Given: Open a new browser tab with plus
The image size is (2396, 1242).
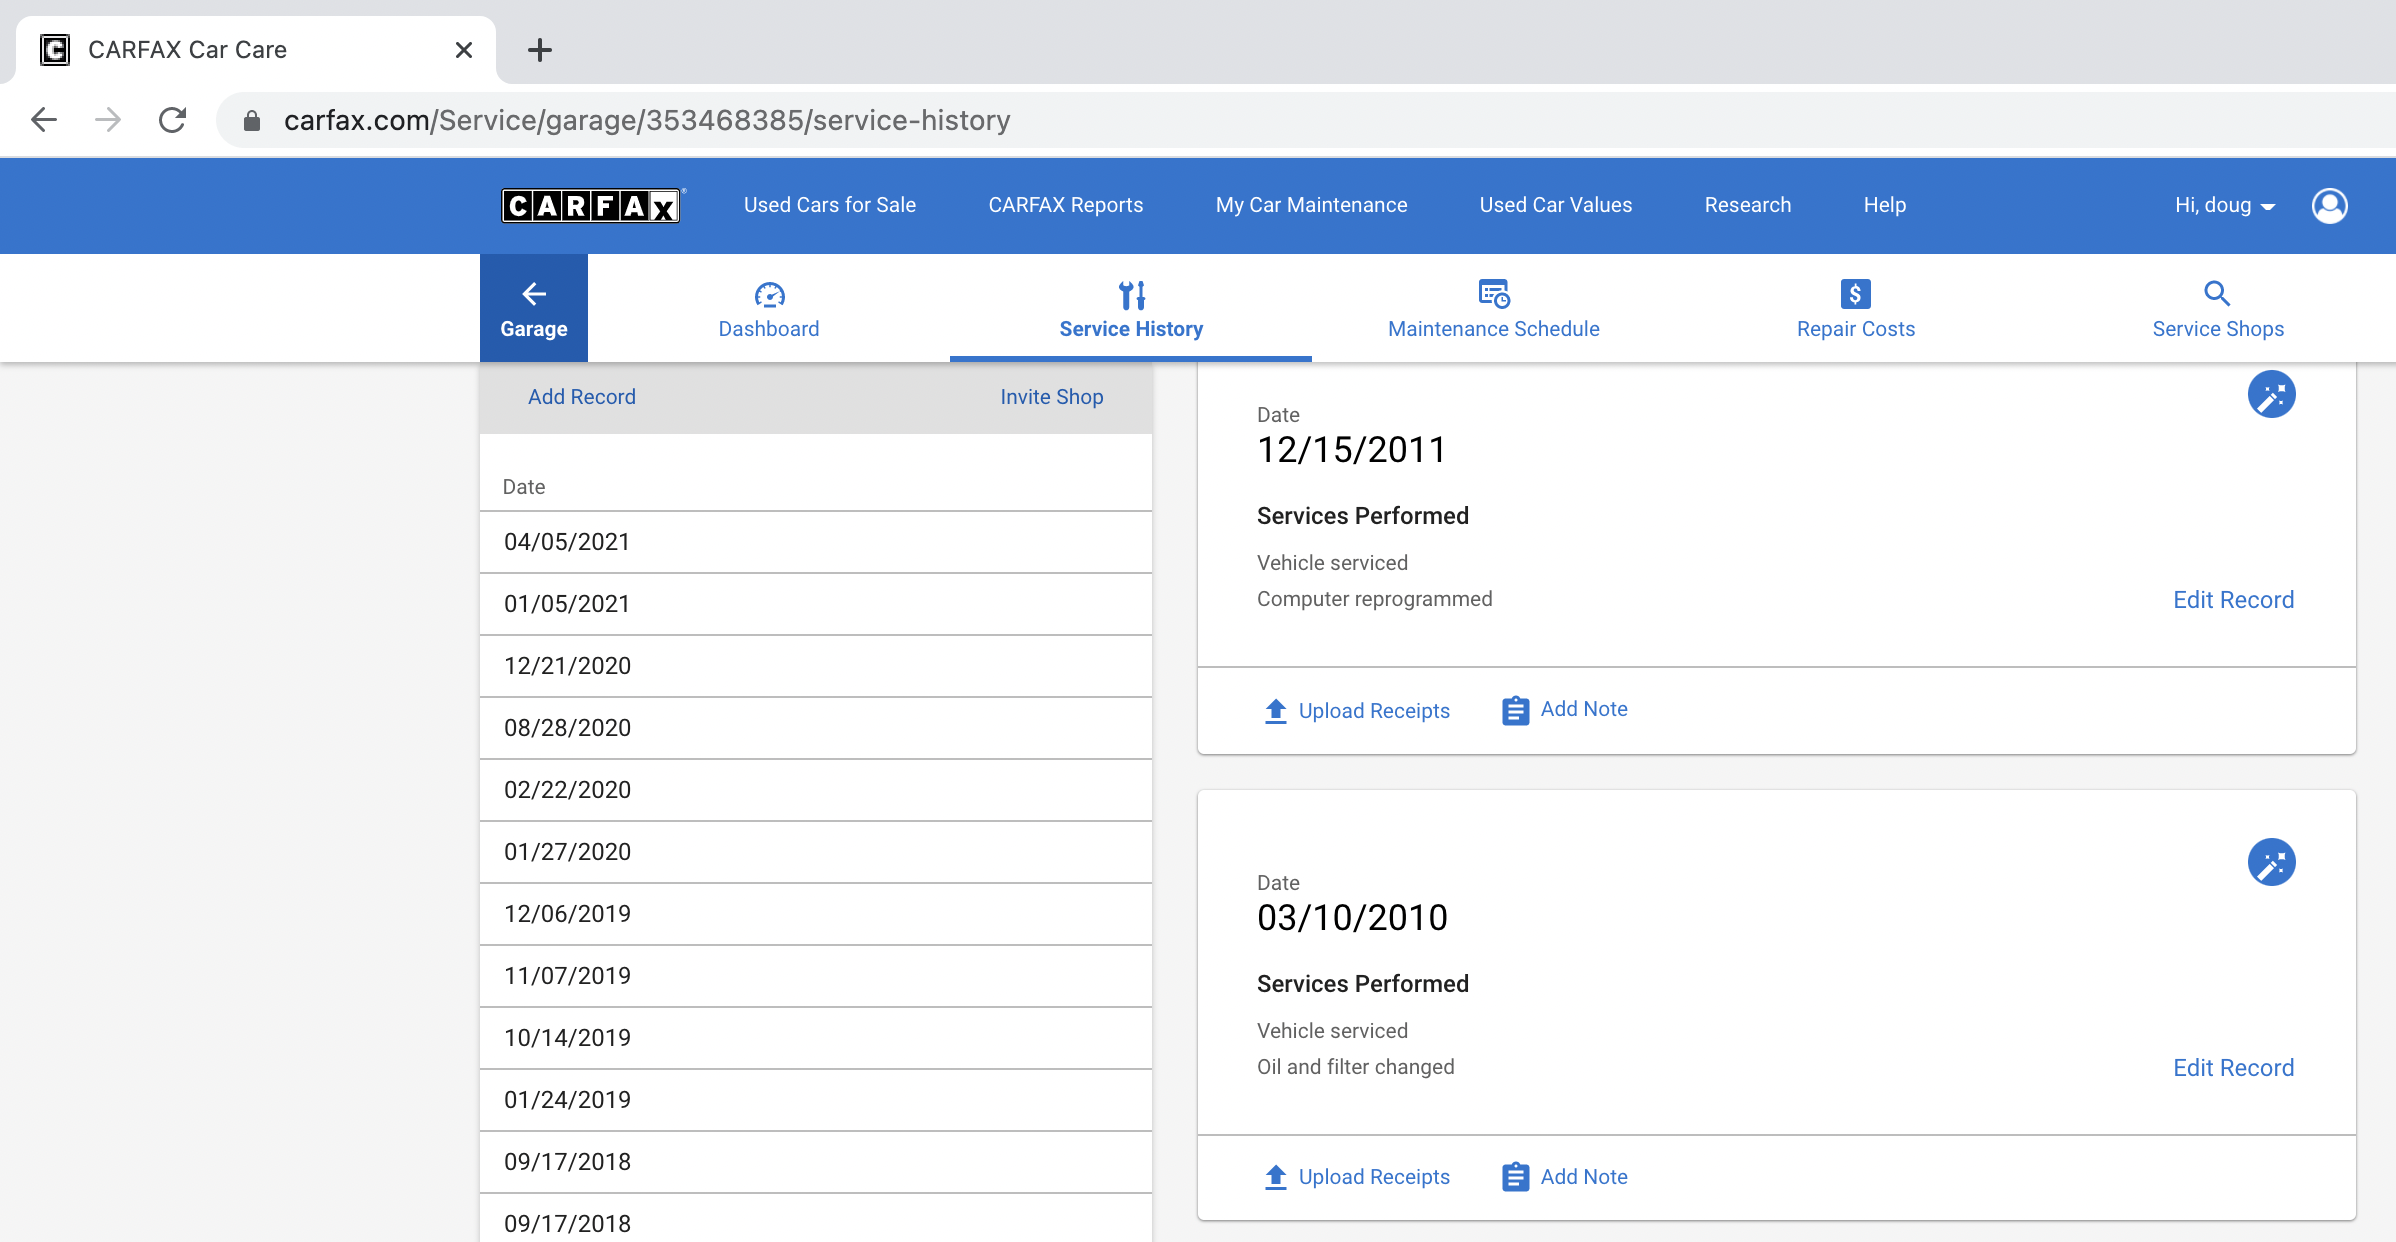Looking at the screenshot, I should point(540,50).
